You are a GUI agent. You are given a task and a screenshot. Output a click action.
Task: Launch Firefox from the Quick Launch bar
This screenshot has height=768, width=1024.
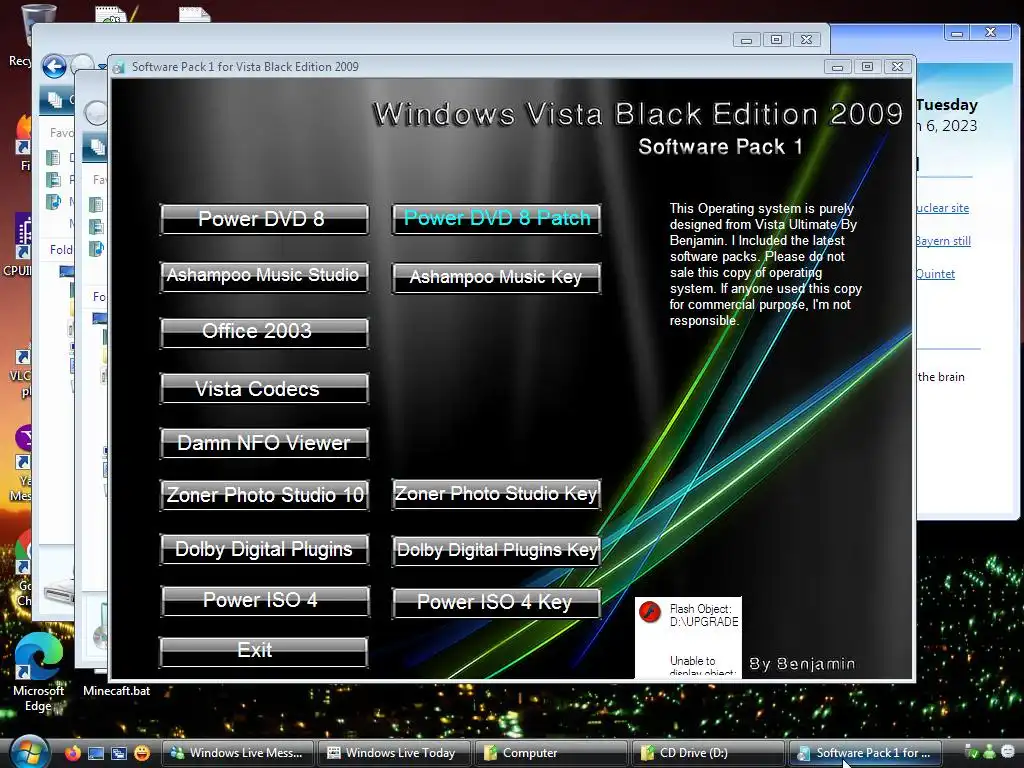[72, 753]
